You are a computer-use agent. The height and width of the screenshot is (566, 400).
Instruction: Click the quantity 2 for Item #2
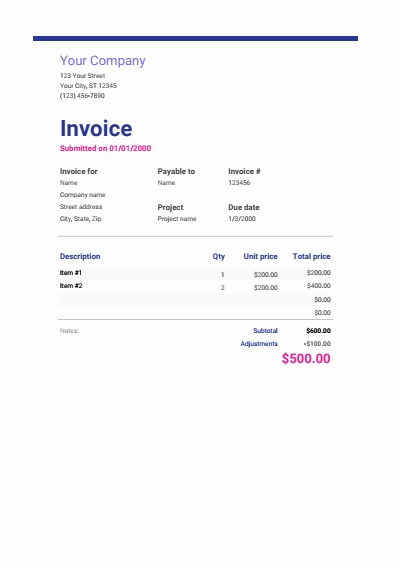pos(223,288)
